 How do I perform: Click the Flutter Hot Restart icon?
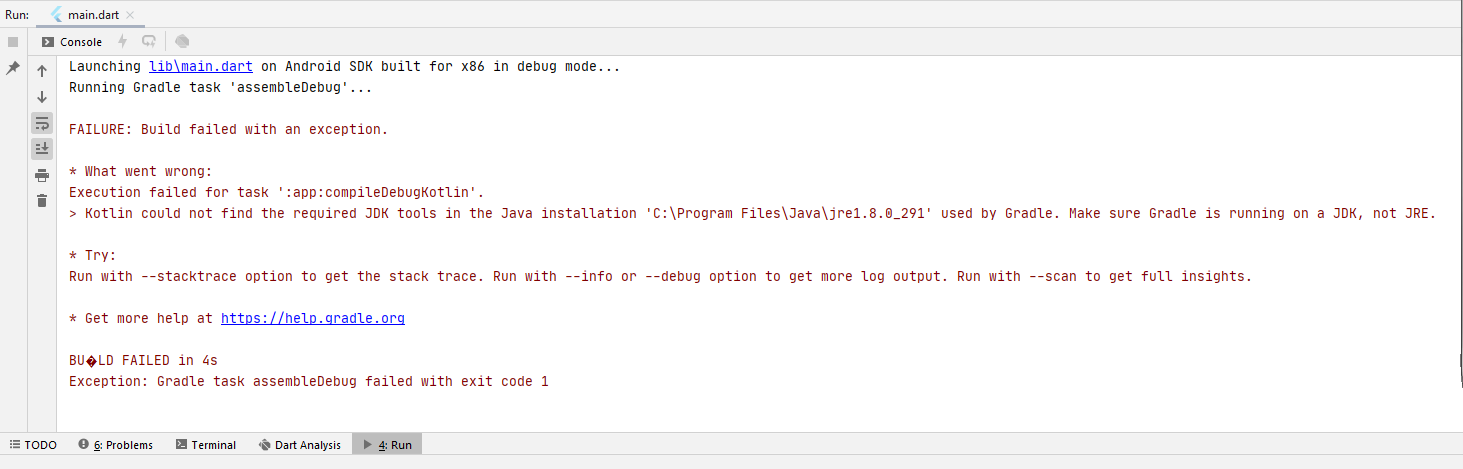[x=149, y=42]
